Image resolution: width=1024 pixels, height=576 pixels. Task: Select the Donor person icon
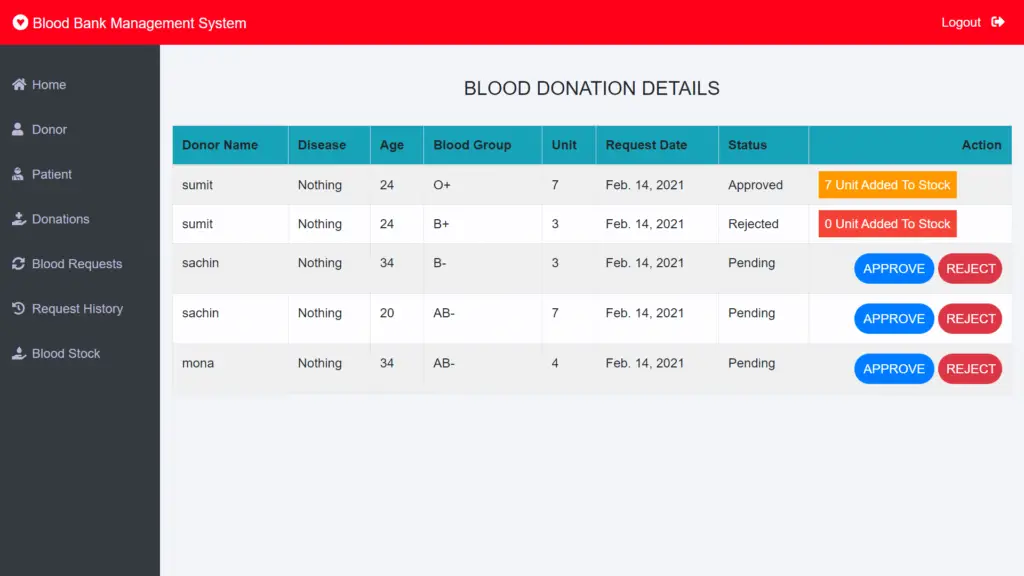[x=17, y=129]
